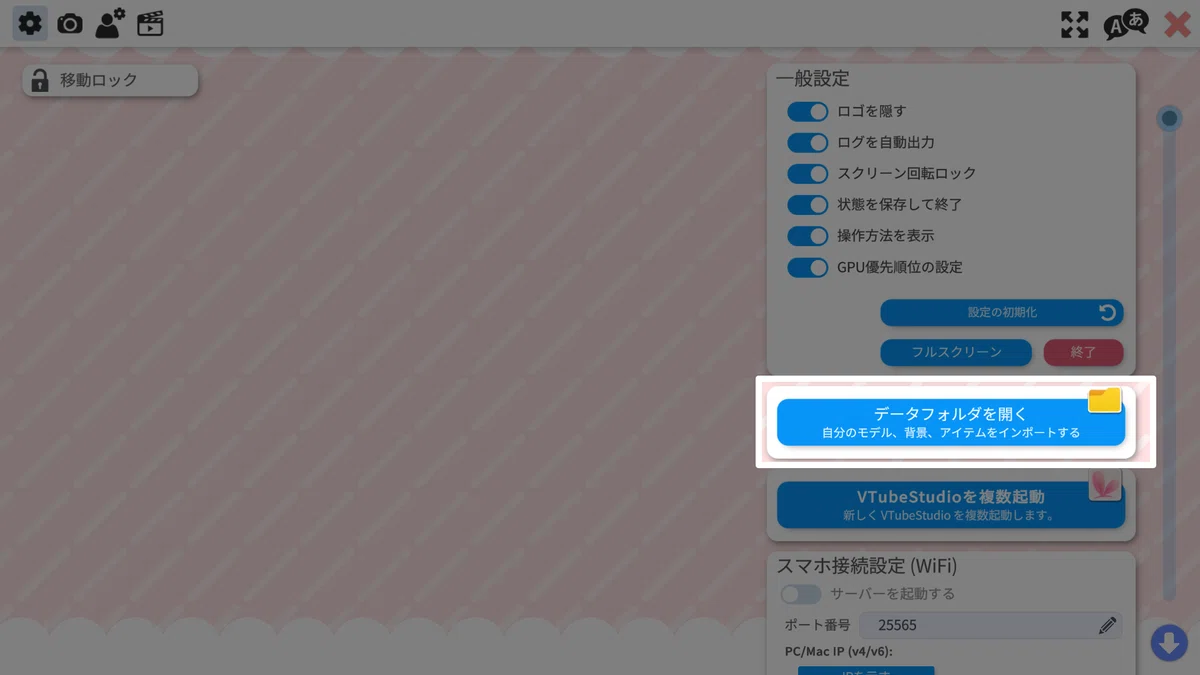Screen dimensions: 1200x675
Task: Open the camera settings tab
Action: (70, 24)
